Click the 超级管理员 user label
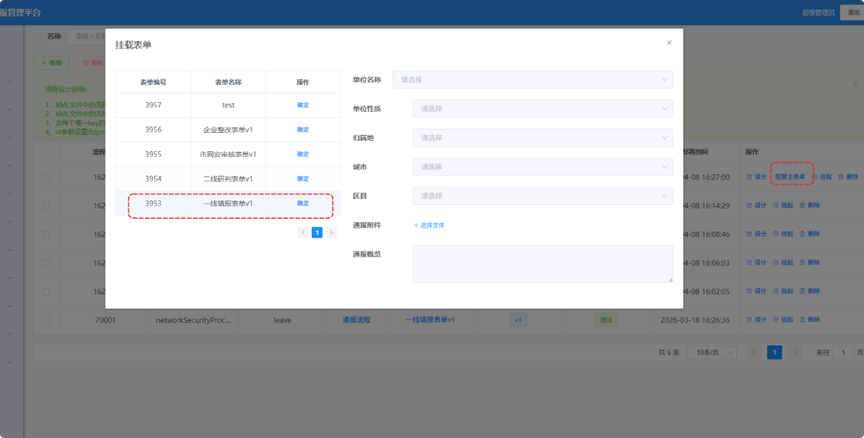 [818, 13]
